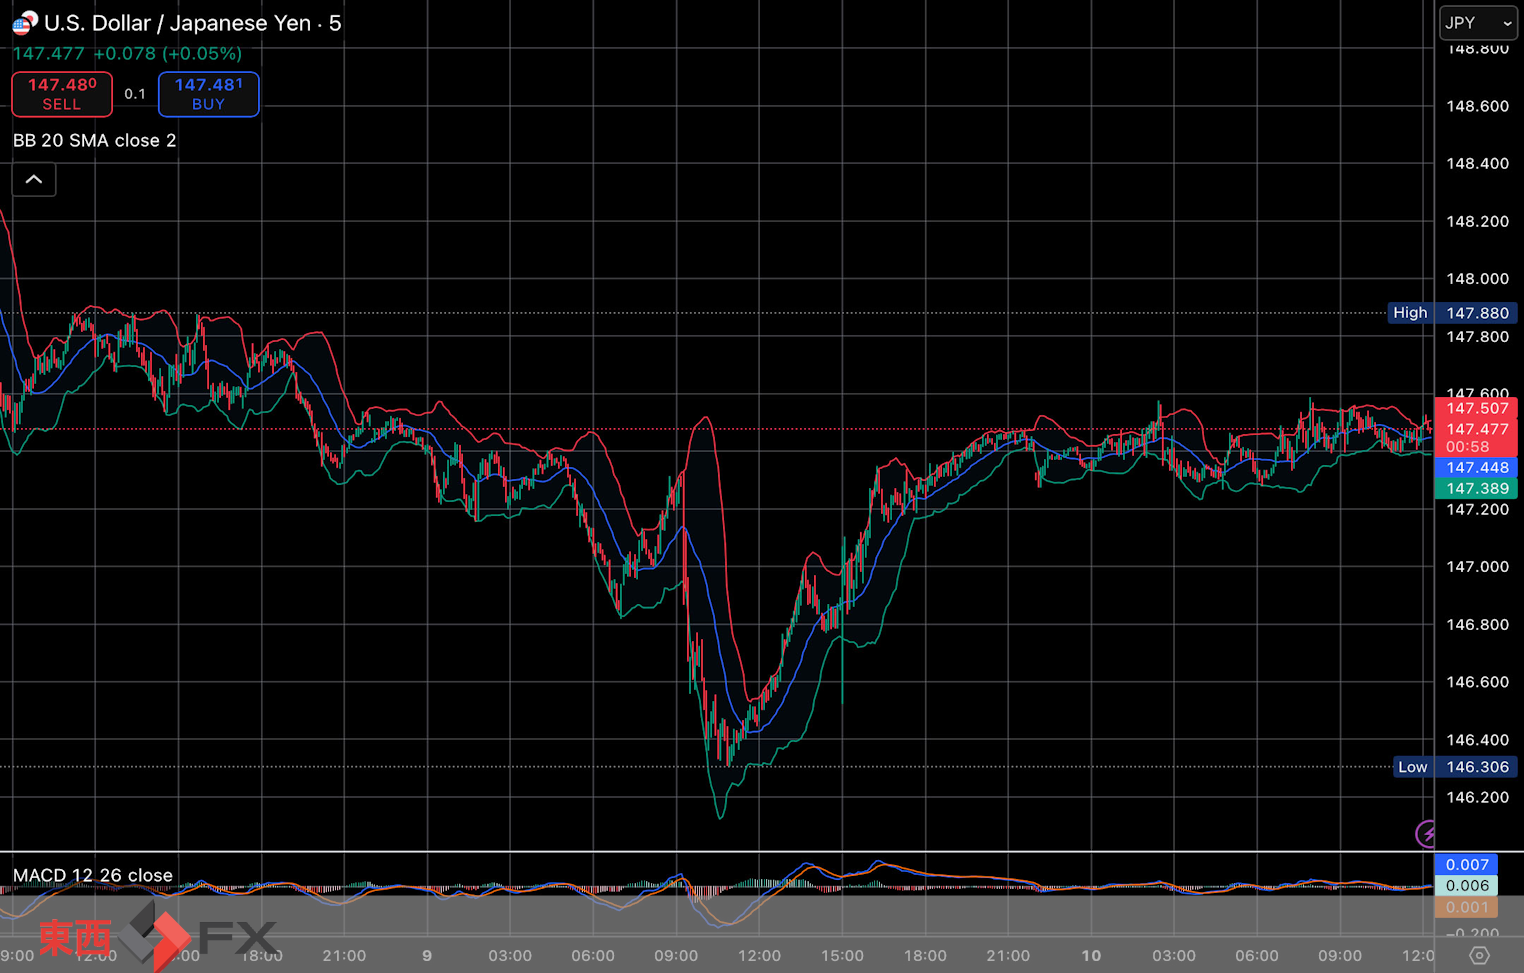
Task: Click day 10 marker on the time axis
Action: coord(1091,956)
